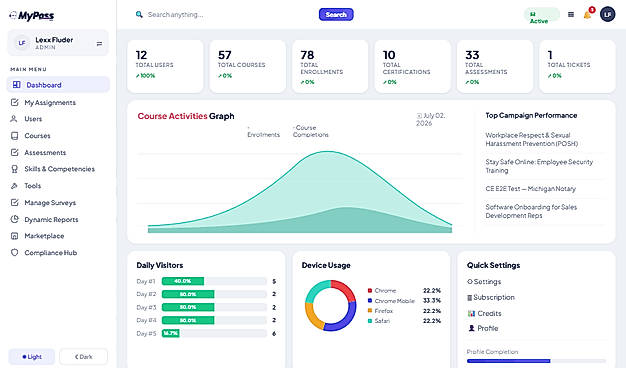Open the notifications bell icon

[587, 15]
